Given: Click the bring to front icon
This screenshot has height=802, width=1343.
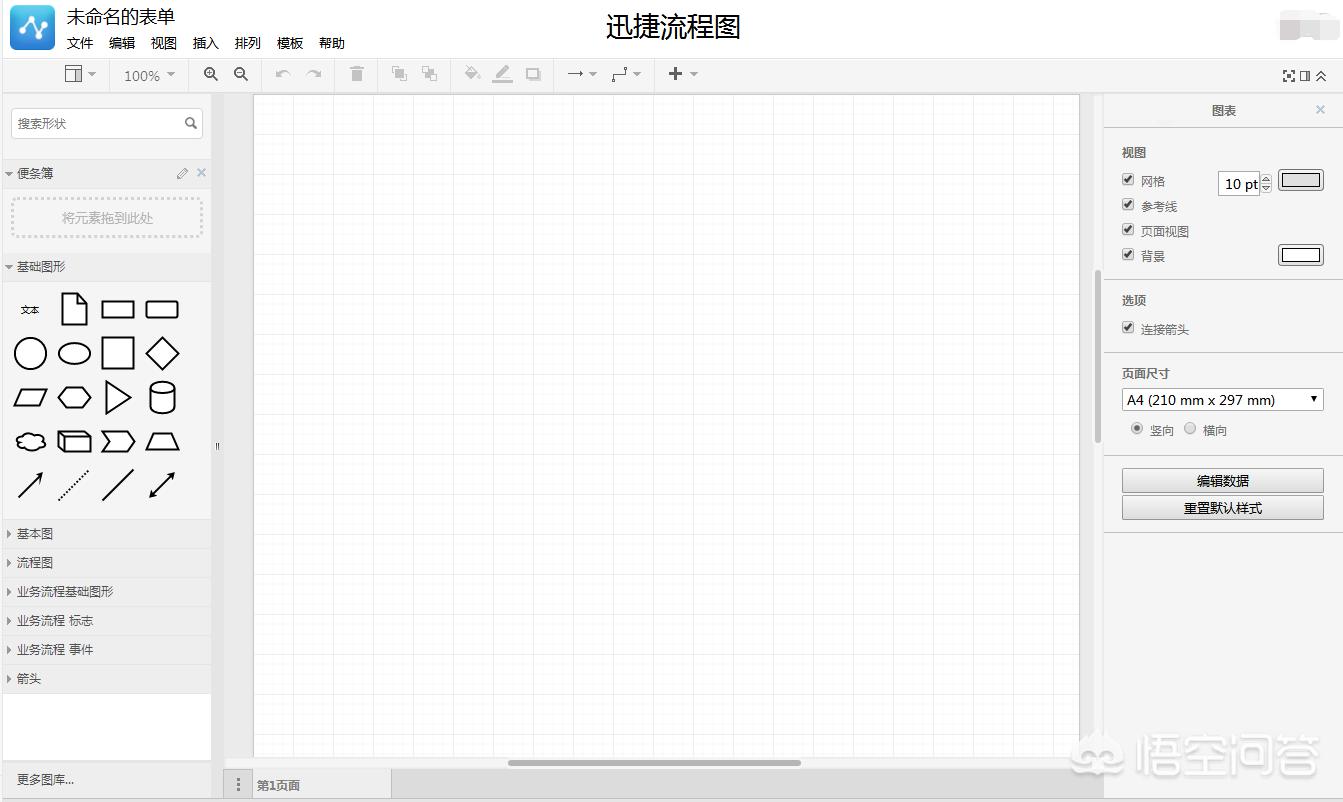Looking at the screenshot, I should coord(399,74).
